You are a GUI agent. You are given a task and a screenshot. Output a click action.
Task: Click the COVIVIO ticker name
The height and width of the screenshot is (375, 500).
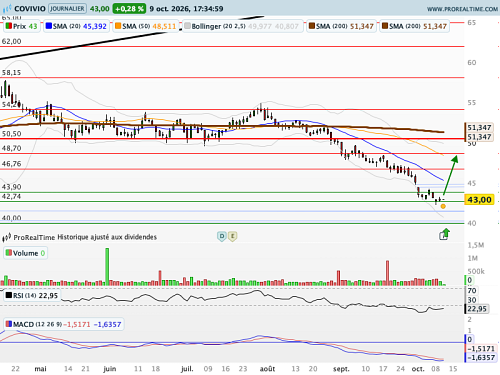(30, 9)
